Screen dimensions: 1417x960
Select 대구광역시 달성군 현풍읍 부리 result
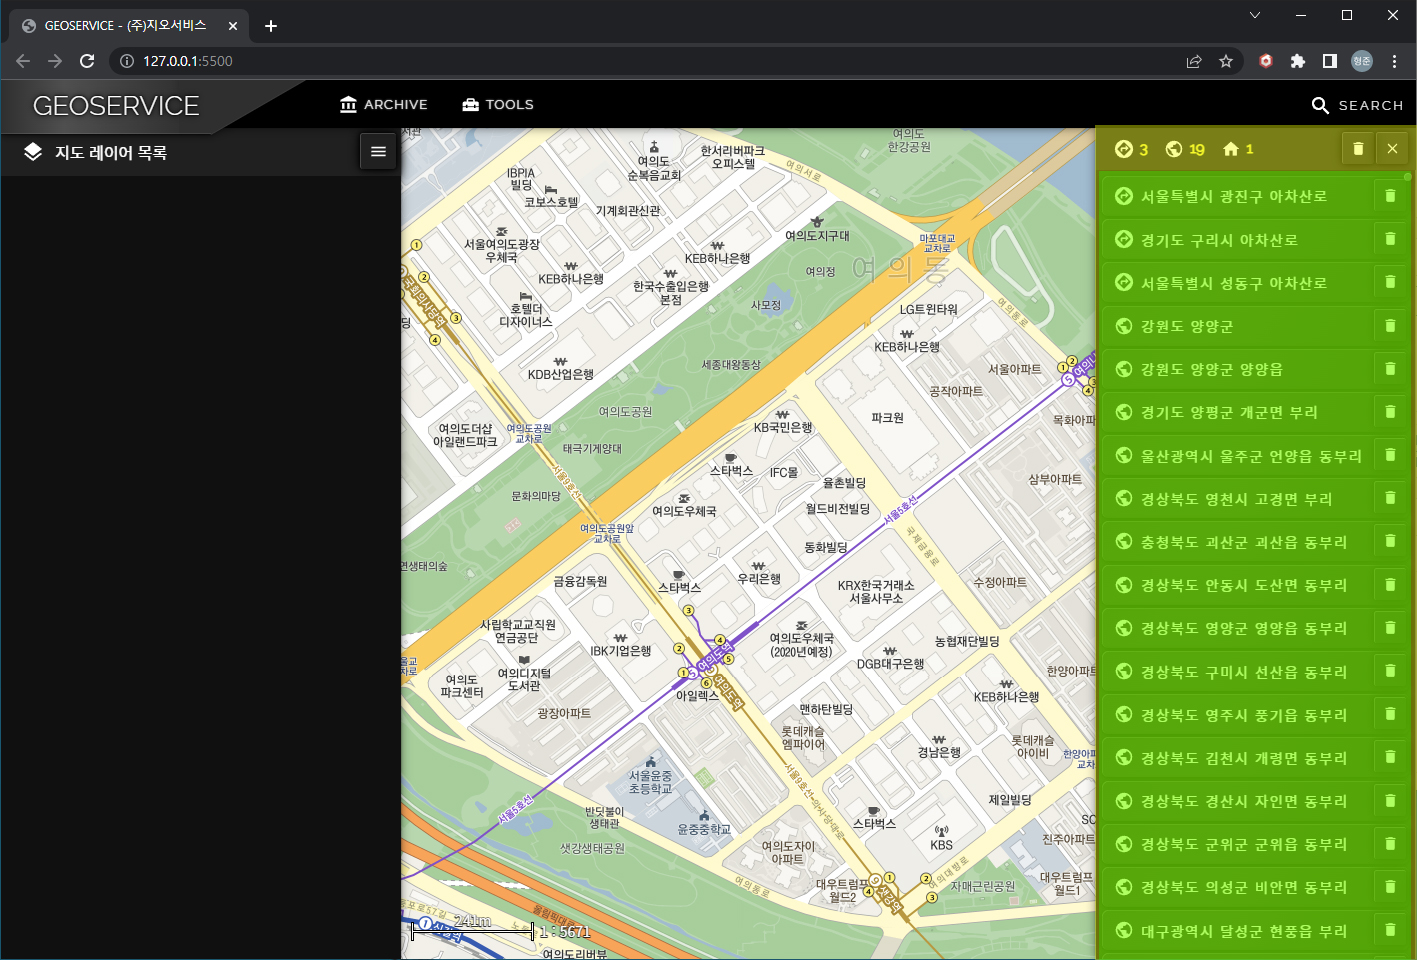(1235, 931)
